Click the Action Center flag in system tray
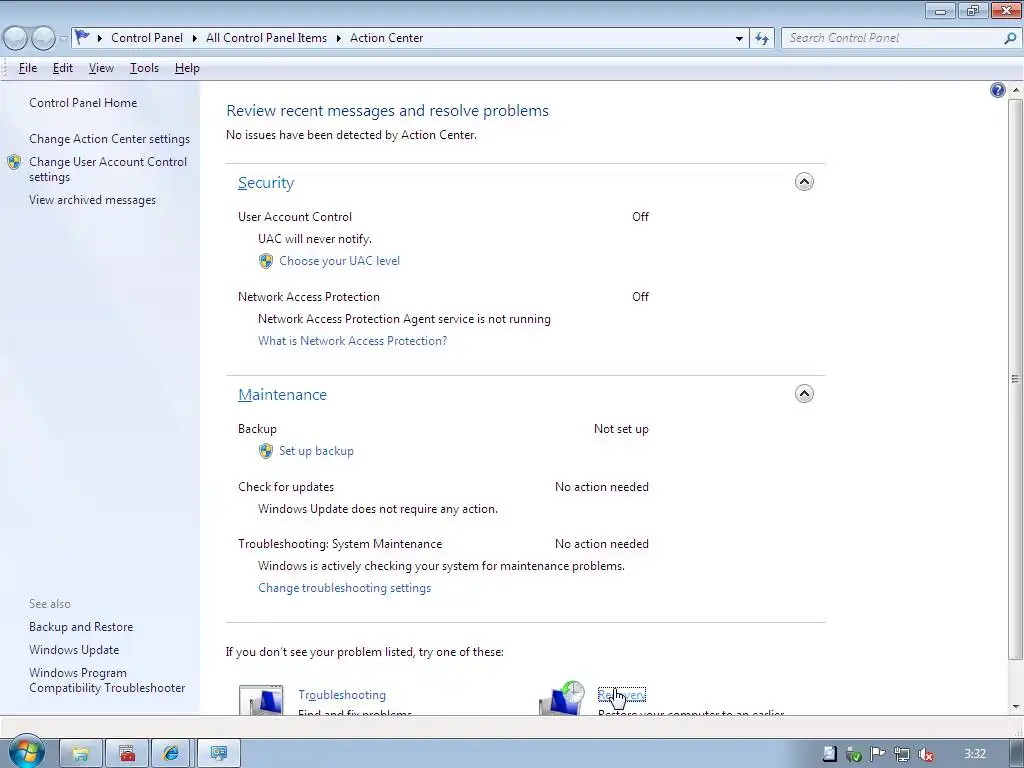1024x768 pixels. click(x=878, y=754)
